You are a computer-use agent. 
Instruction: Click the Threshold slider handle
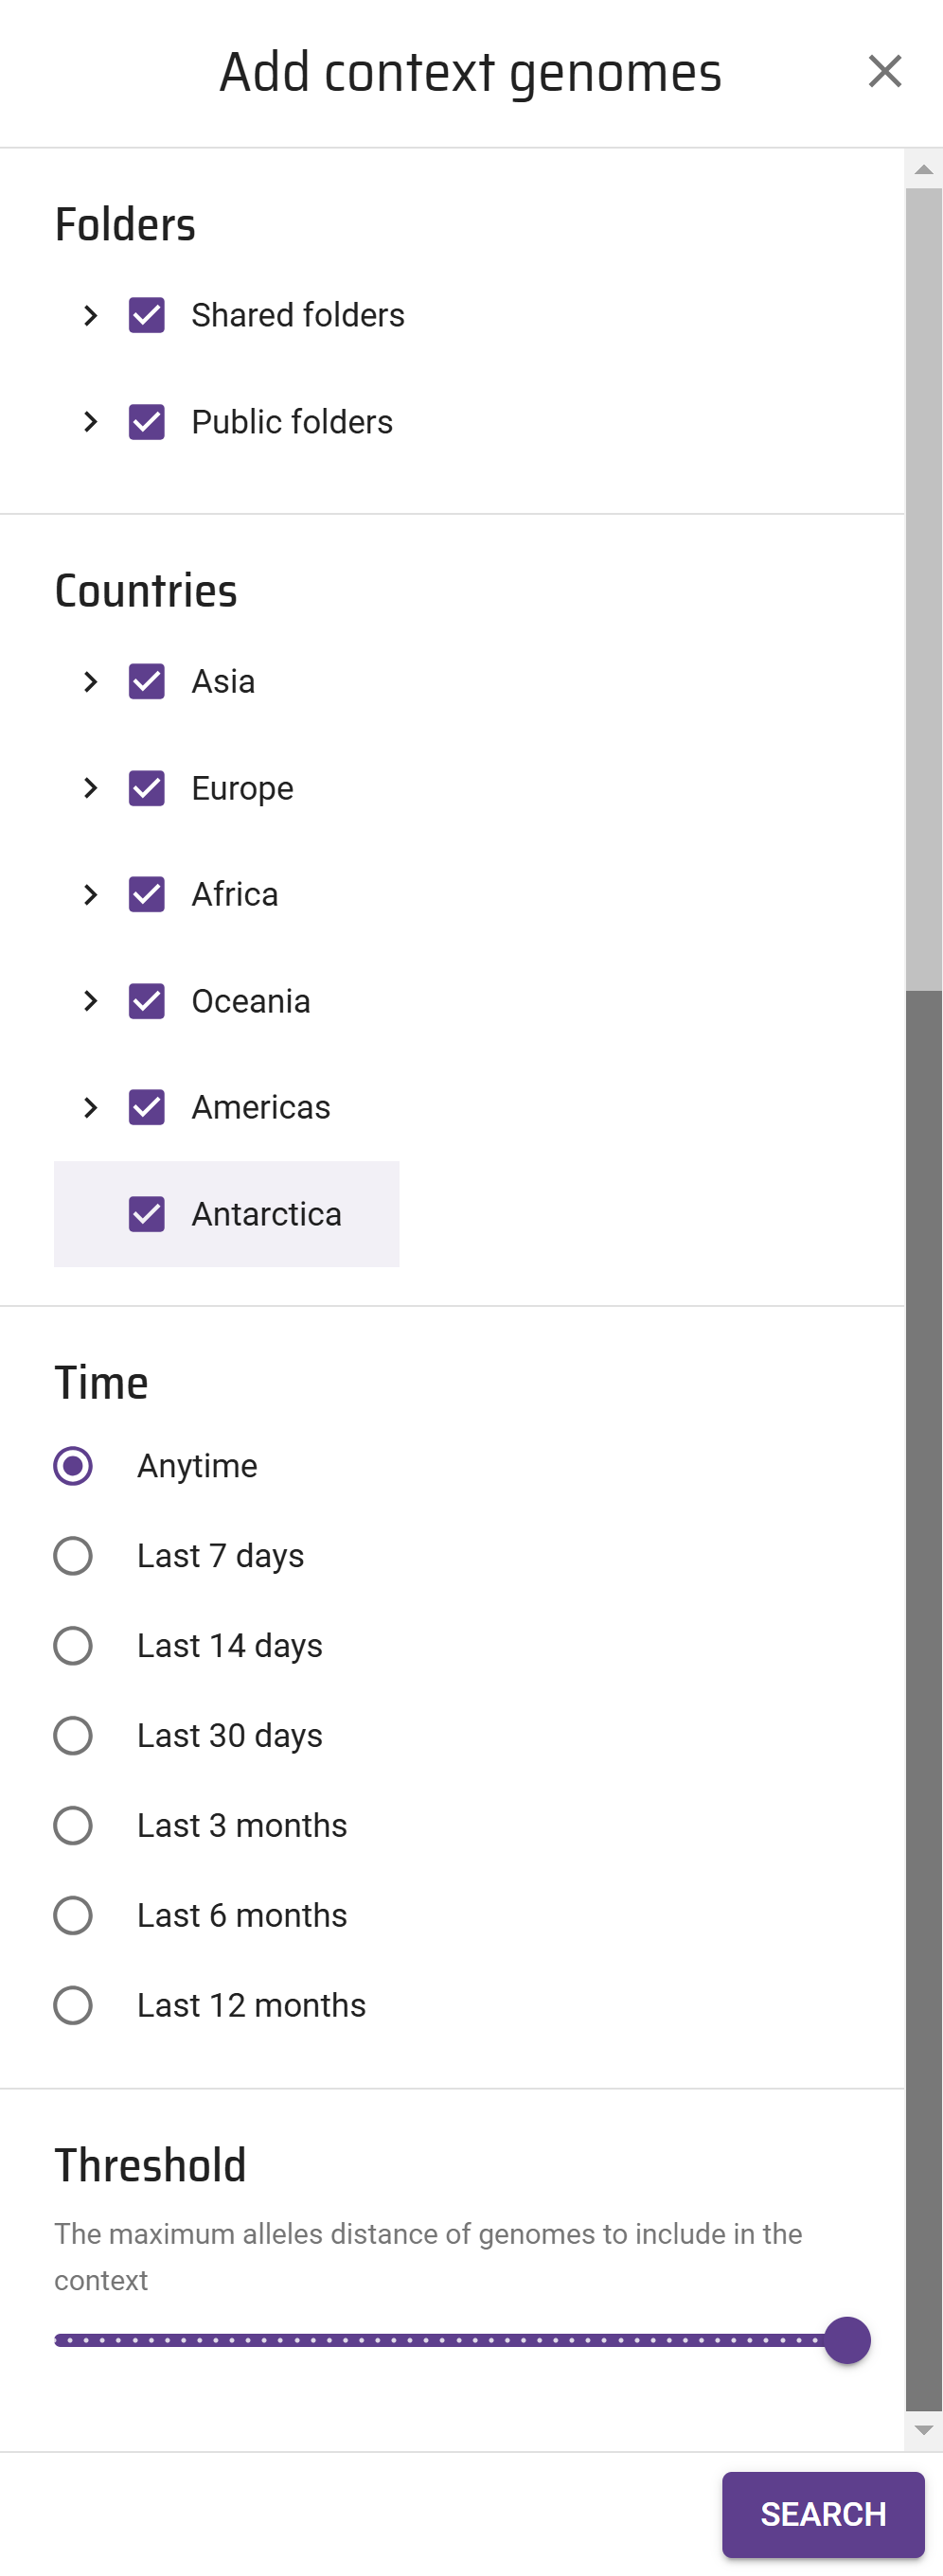click(847, 2340)
